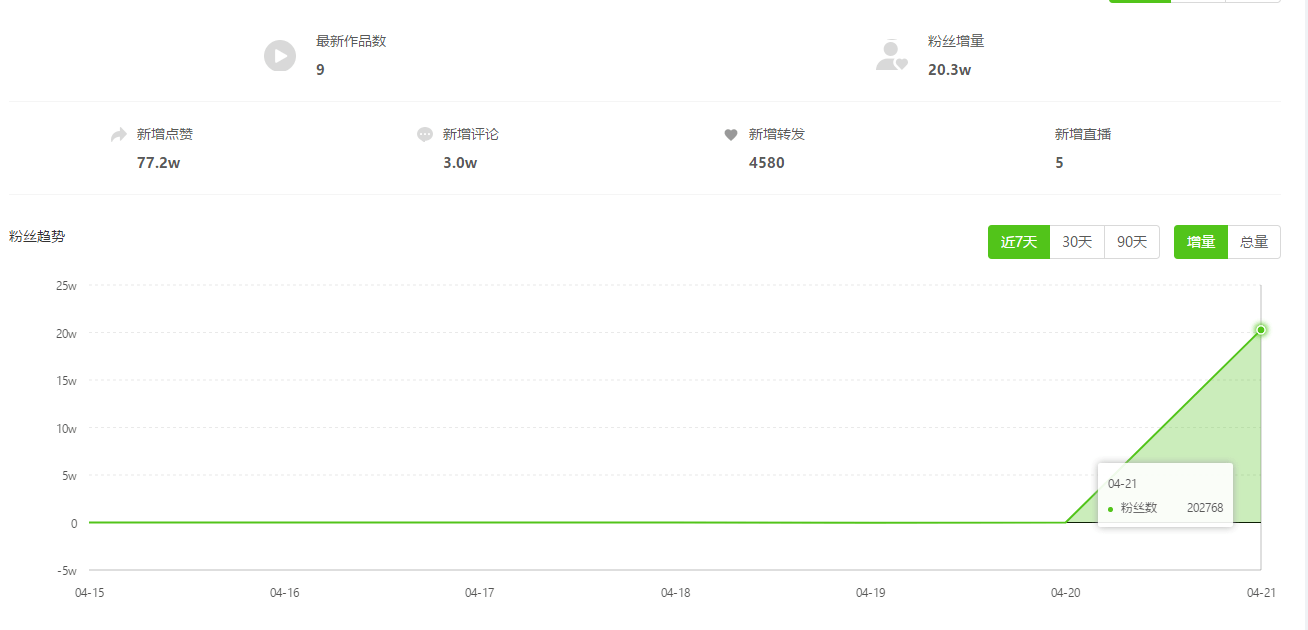
Task: Click the 20w y-axis label
Action: [66, 334]
